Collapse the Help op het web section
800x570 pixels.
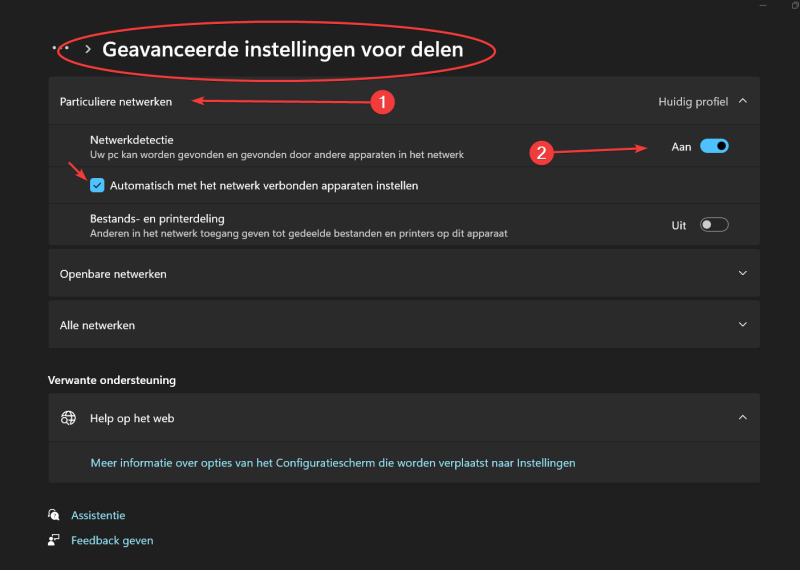click(743, 417)
